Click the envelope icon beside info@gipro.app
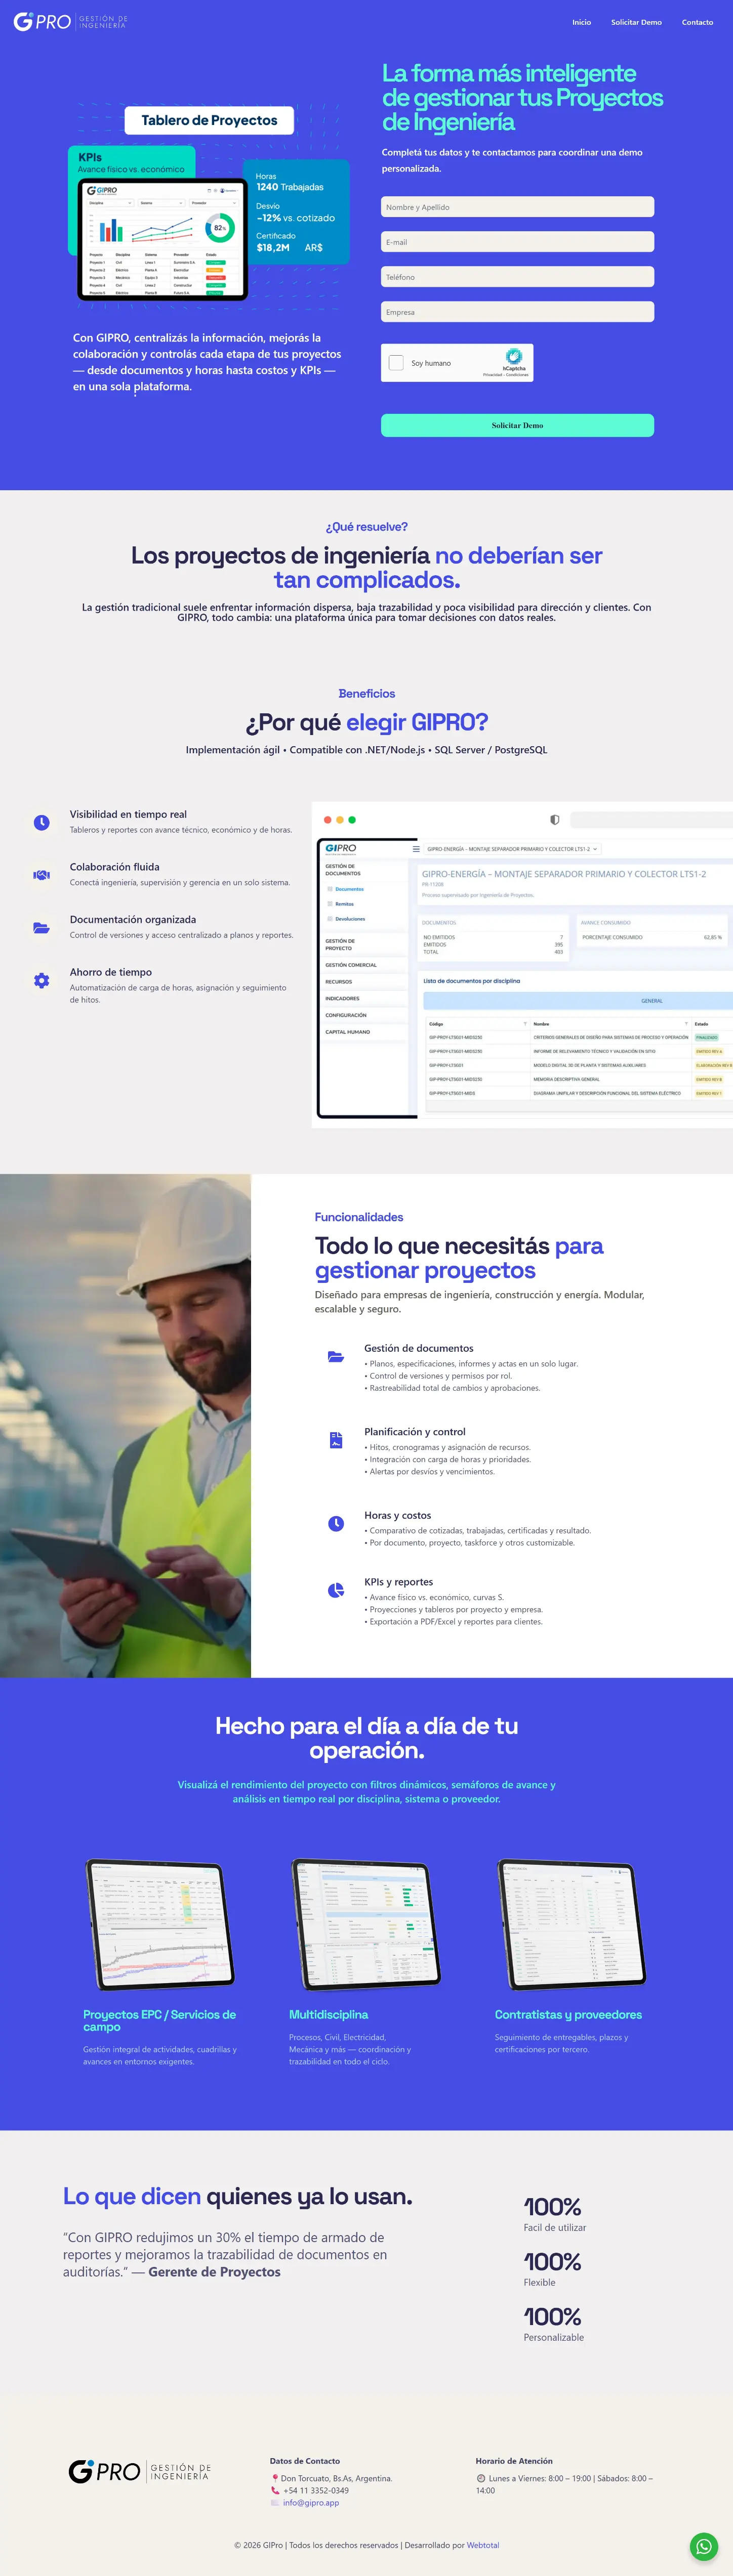This screenshot has height=2576, width=733. [x=275, y=2502]
